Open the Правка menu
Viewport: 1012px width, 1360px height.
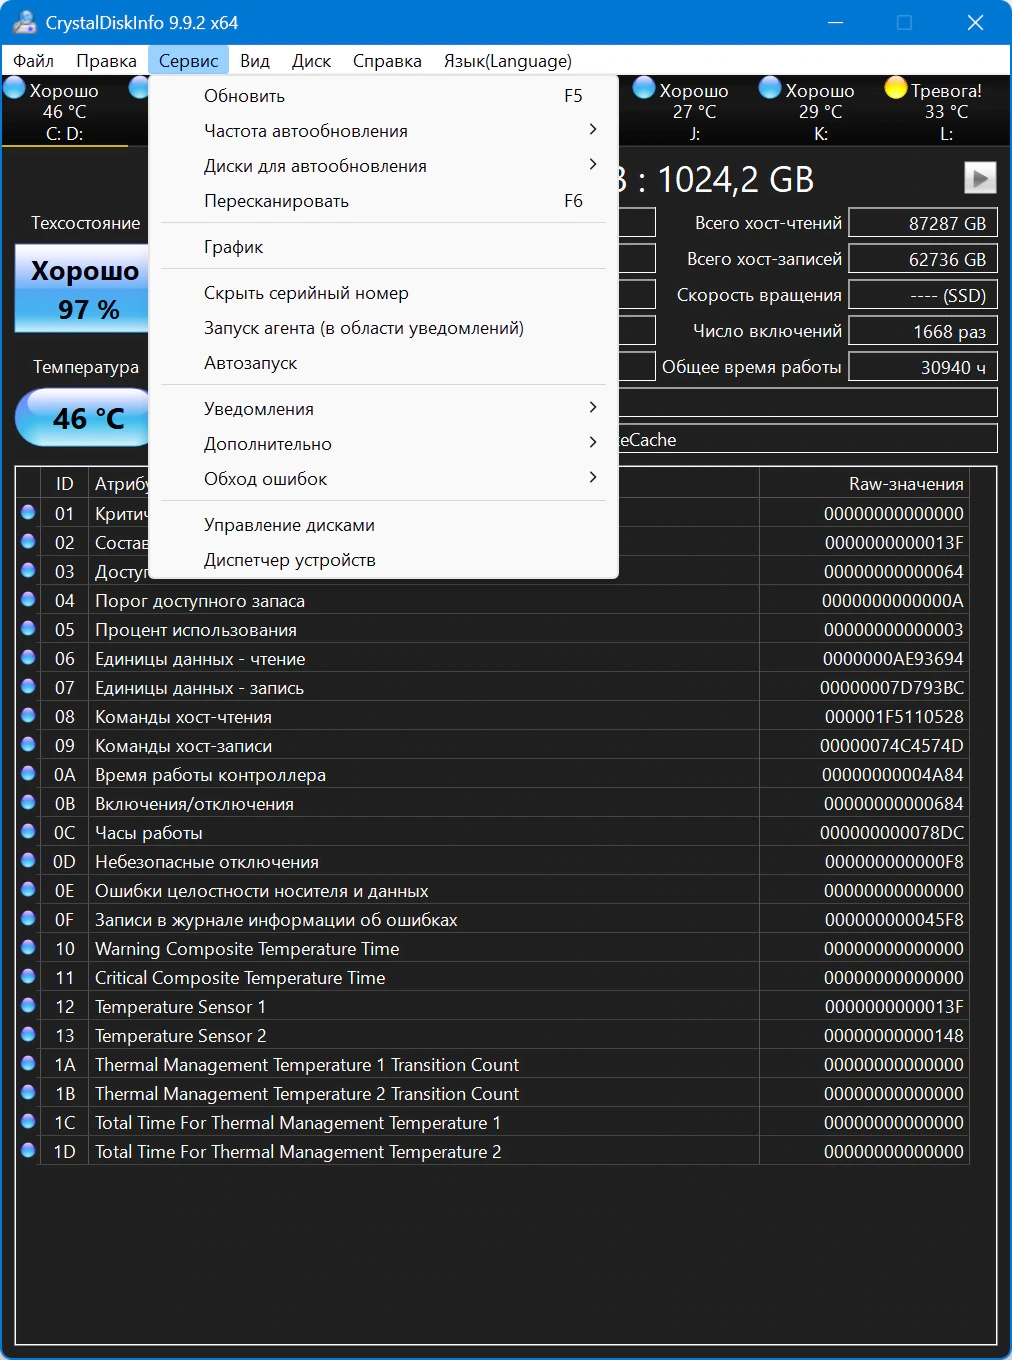(106, 61)
